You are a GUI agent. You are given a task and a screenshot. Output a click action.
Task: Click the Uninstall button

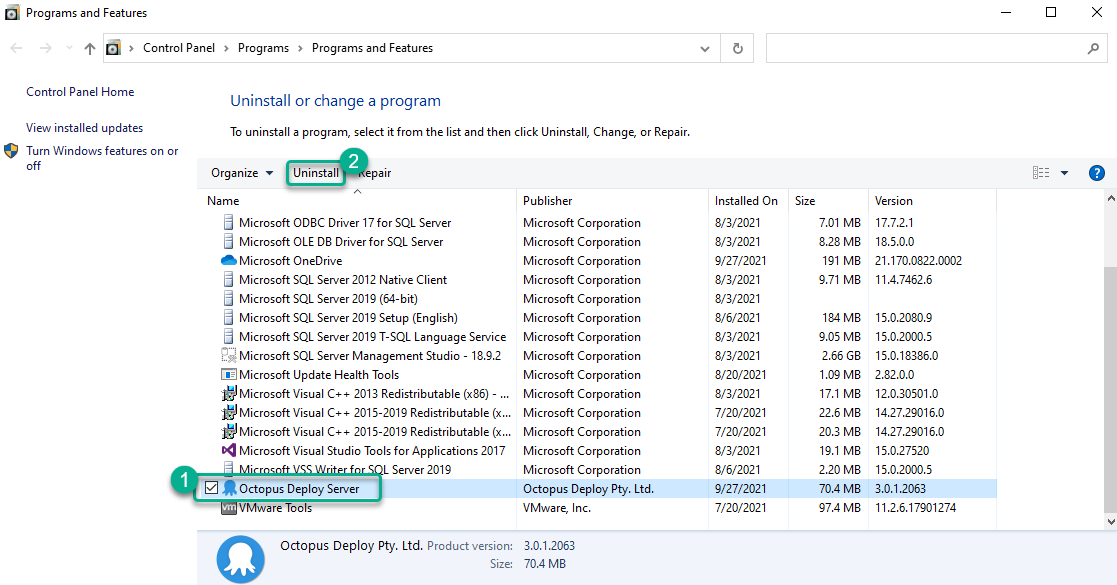point(315,172)
